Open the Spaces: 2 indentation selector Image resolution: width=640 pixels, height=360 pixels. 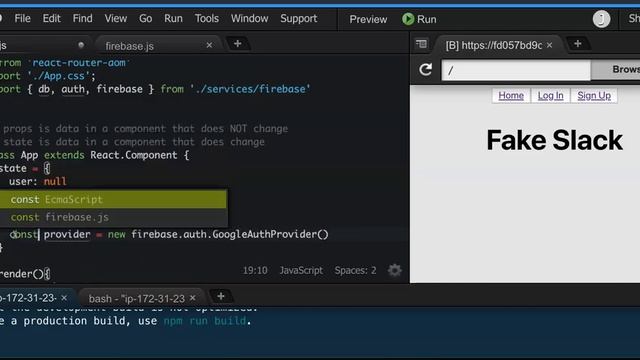[x=355, y=271]
